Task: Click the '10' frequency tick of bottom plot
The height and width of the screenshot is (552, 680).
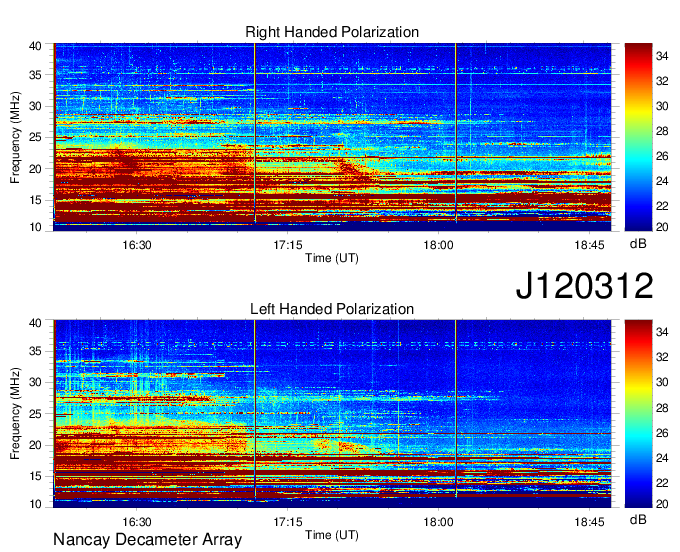Action: click(35, 504)
